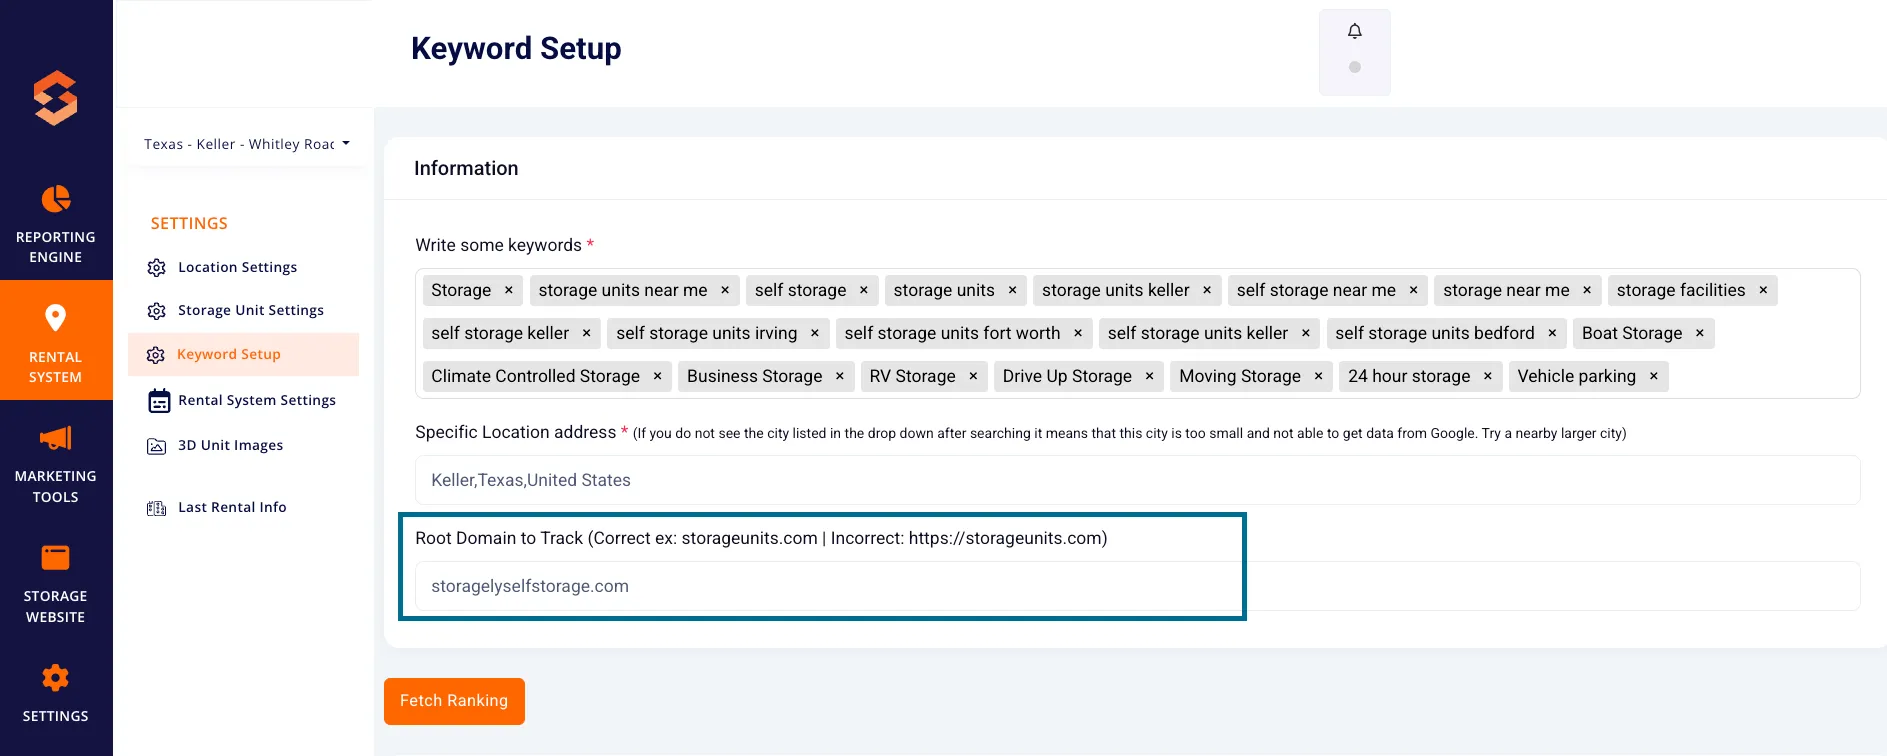
Task: Click the Rental System Settings calendar icon
Action: tap(159, 401)
